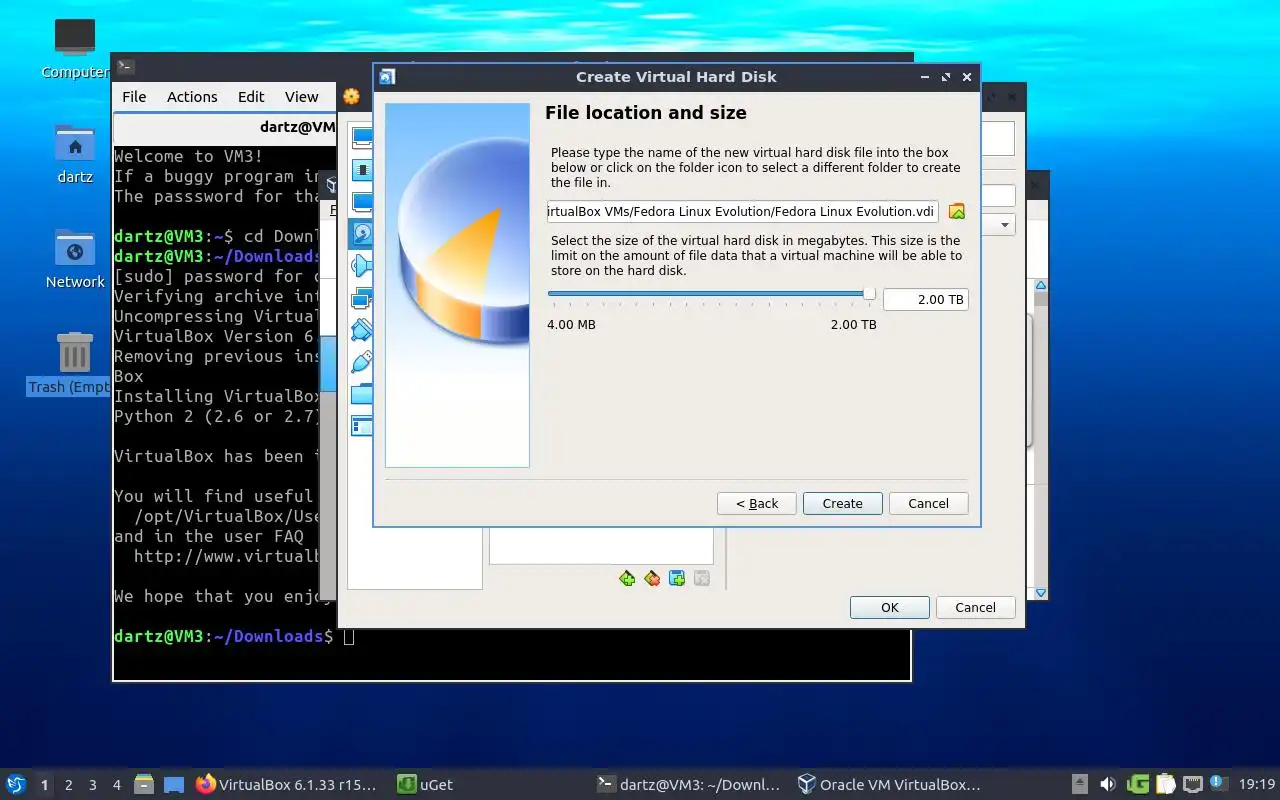Click the uGet tray icon

(x=1137, y=784)
